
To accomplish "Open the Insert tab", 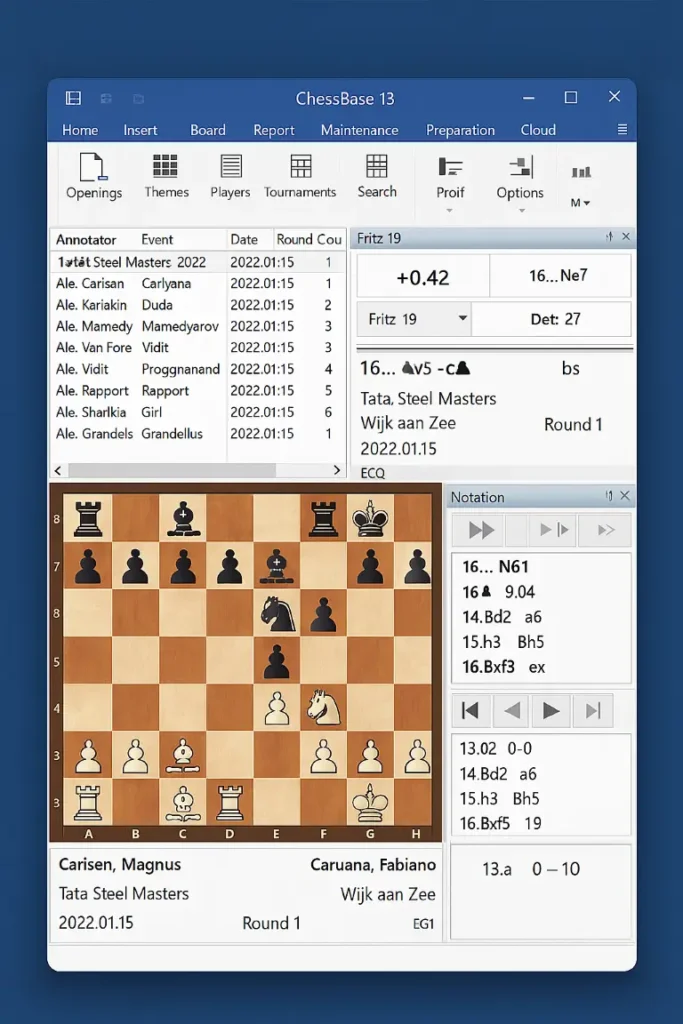I will point(140,130).
